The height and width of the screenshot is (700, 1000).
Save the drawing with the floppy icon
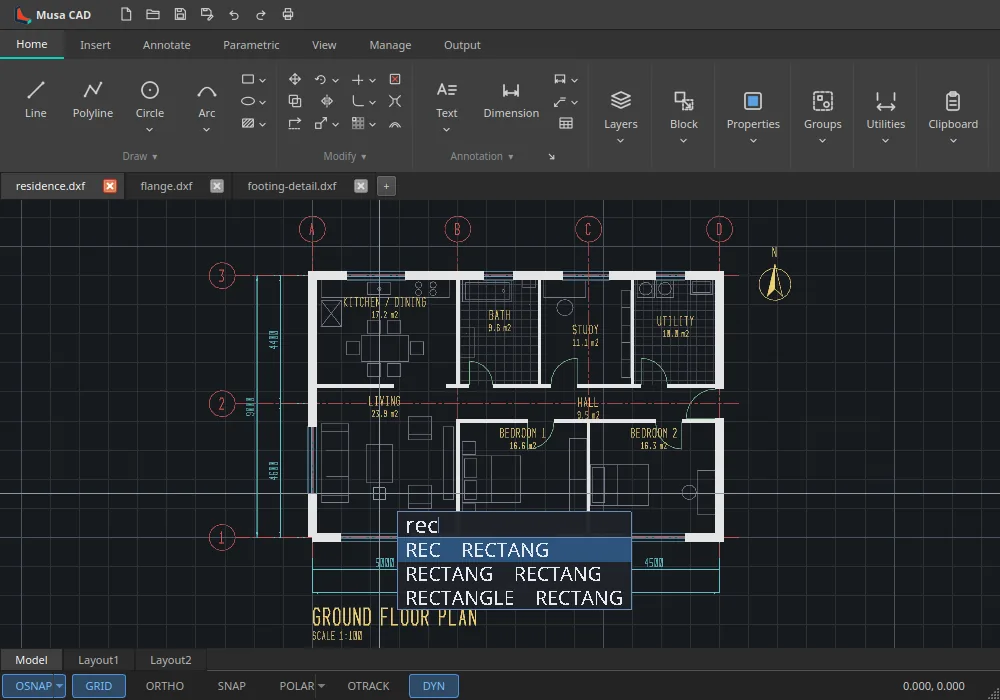tap(180, 14)
